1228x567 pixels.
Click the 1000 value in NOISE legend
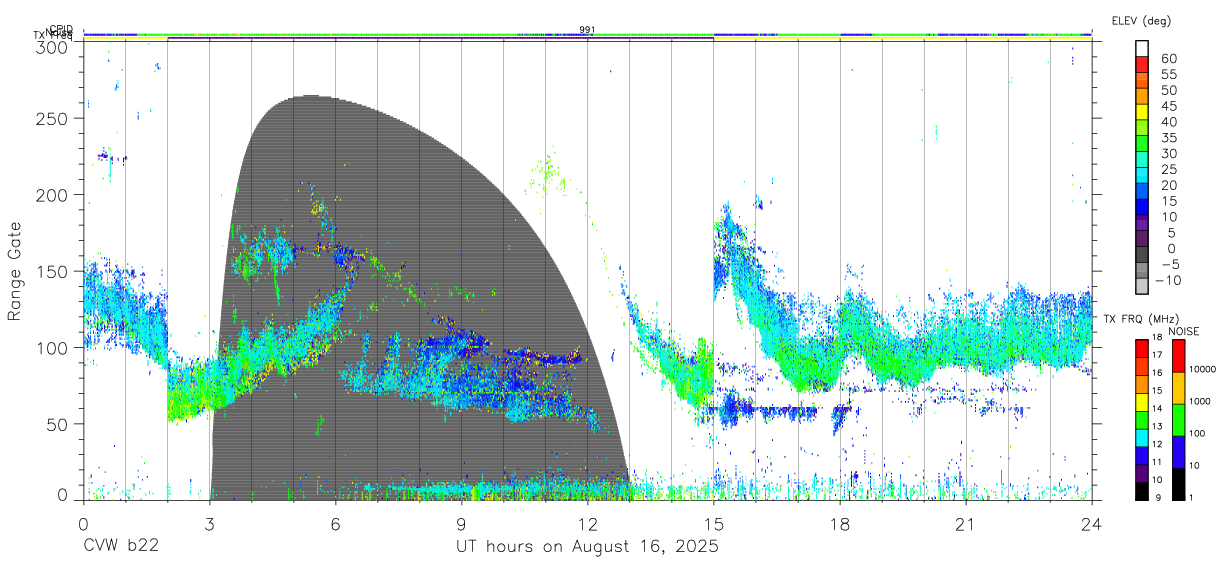[1201, 402]
